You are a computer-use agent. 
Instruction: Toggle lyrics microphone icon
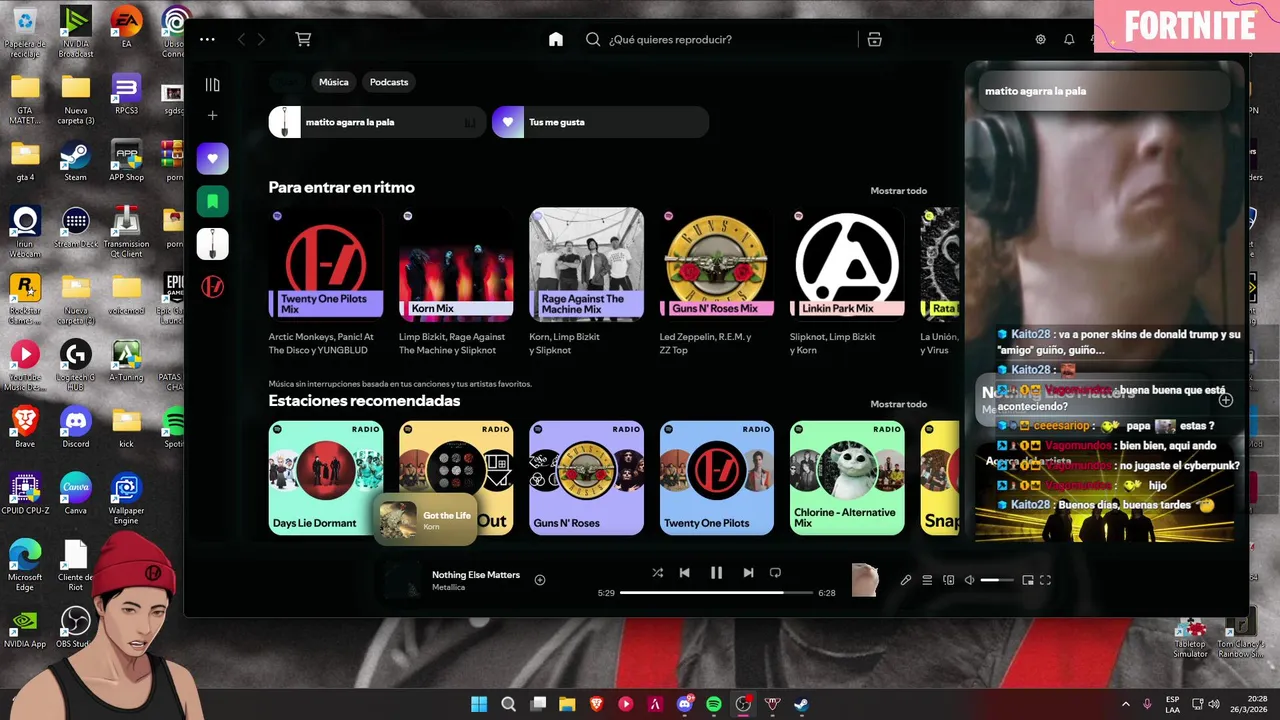click(906, 580)
